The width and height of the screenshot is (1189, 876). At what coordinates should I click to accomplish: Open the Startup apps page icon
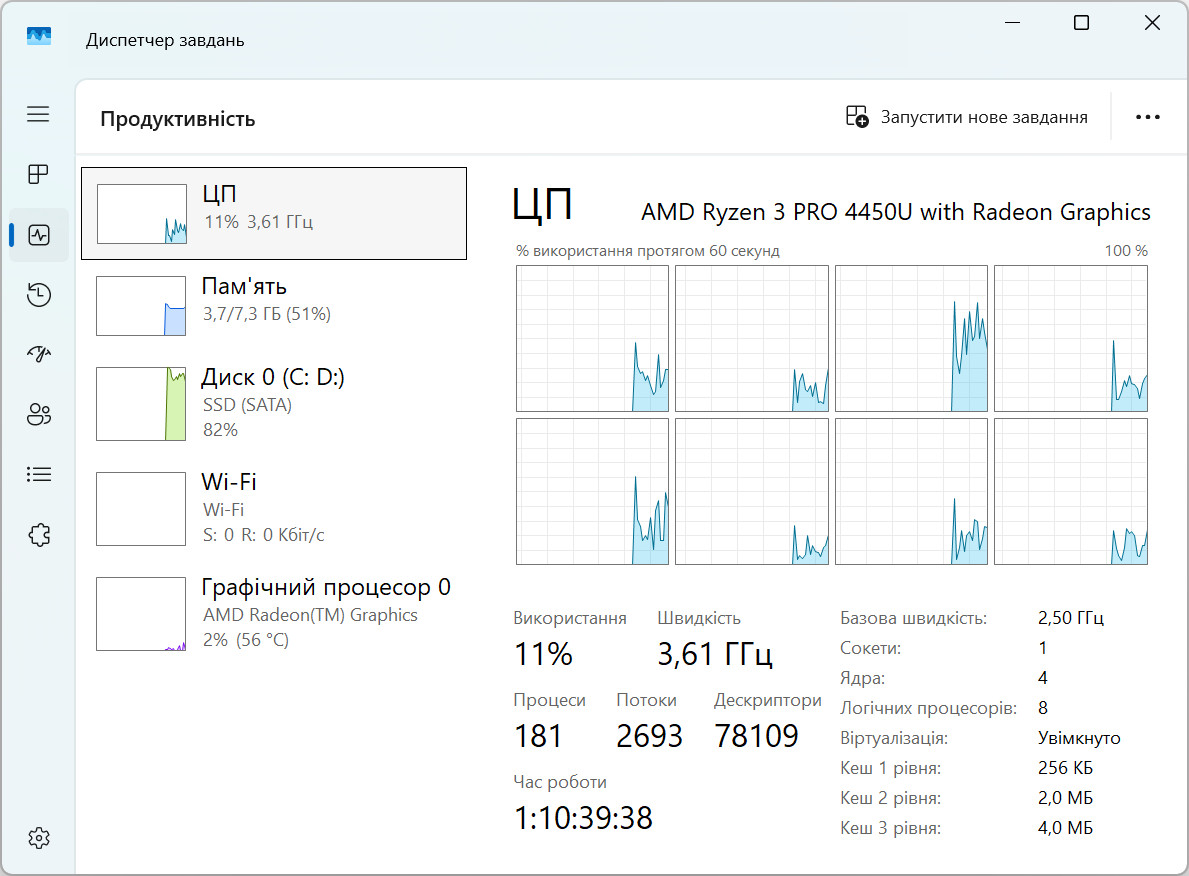[39, 353]
